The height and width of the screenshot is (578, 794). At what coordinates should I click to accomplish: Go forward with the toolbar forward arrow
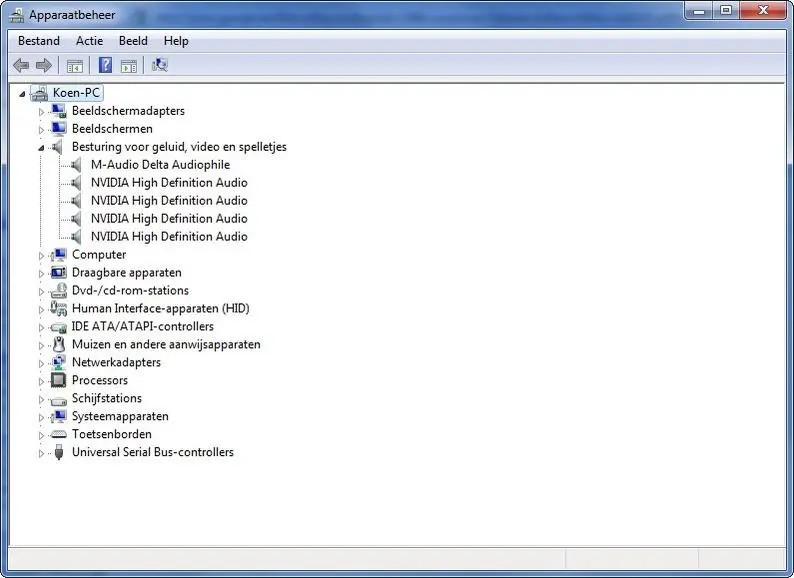[x=44, y=65]
